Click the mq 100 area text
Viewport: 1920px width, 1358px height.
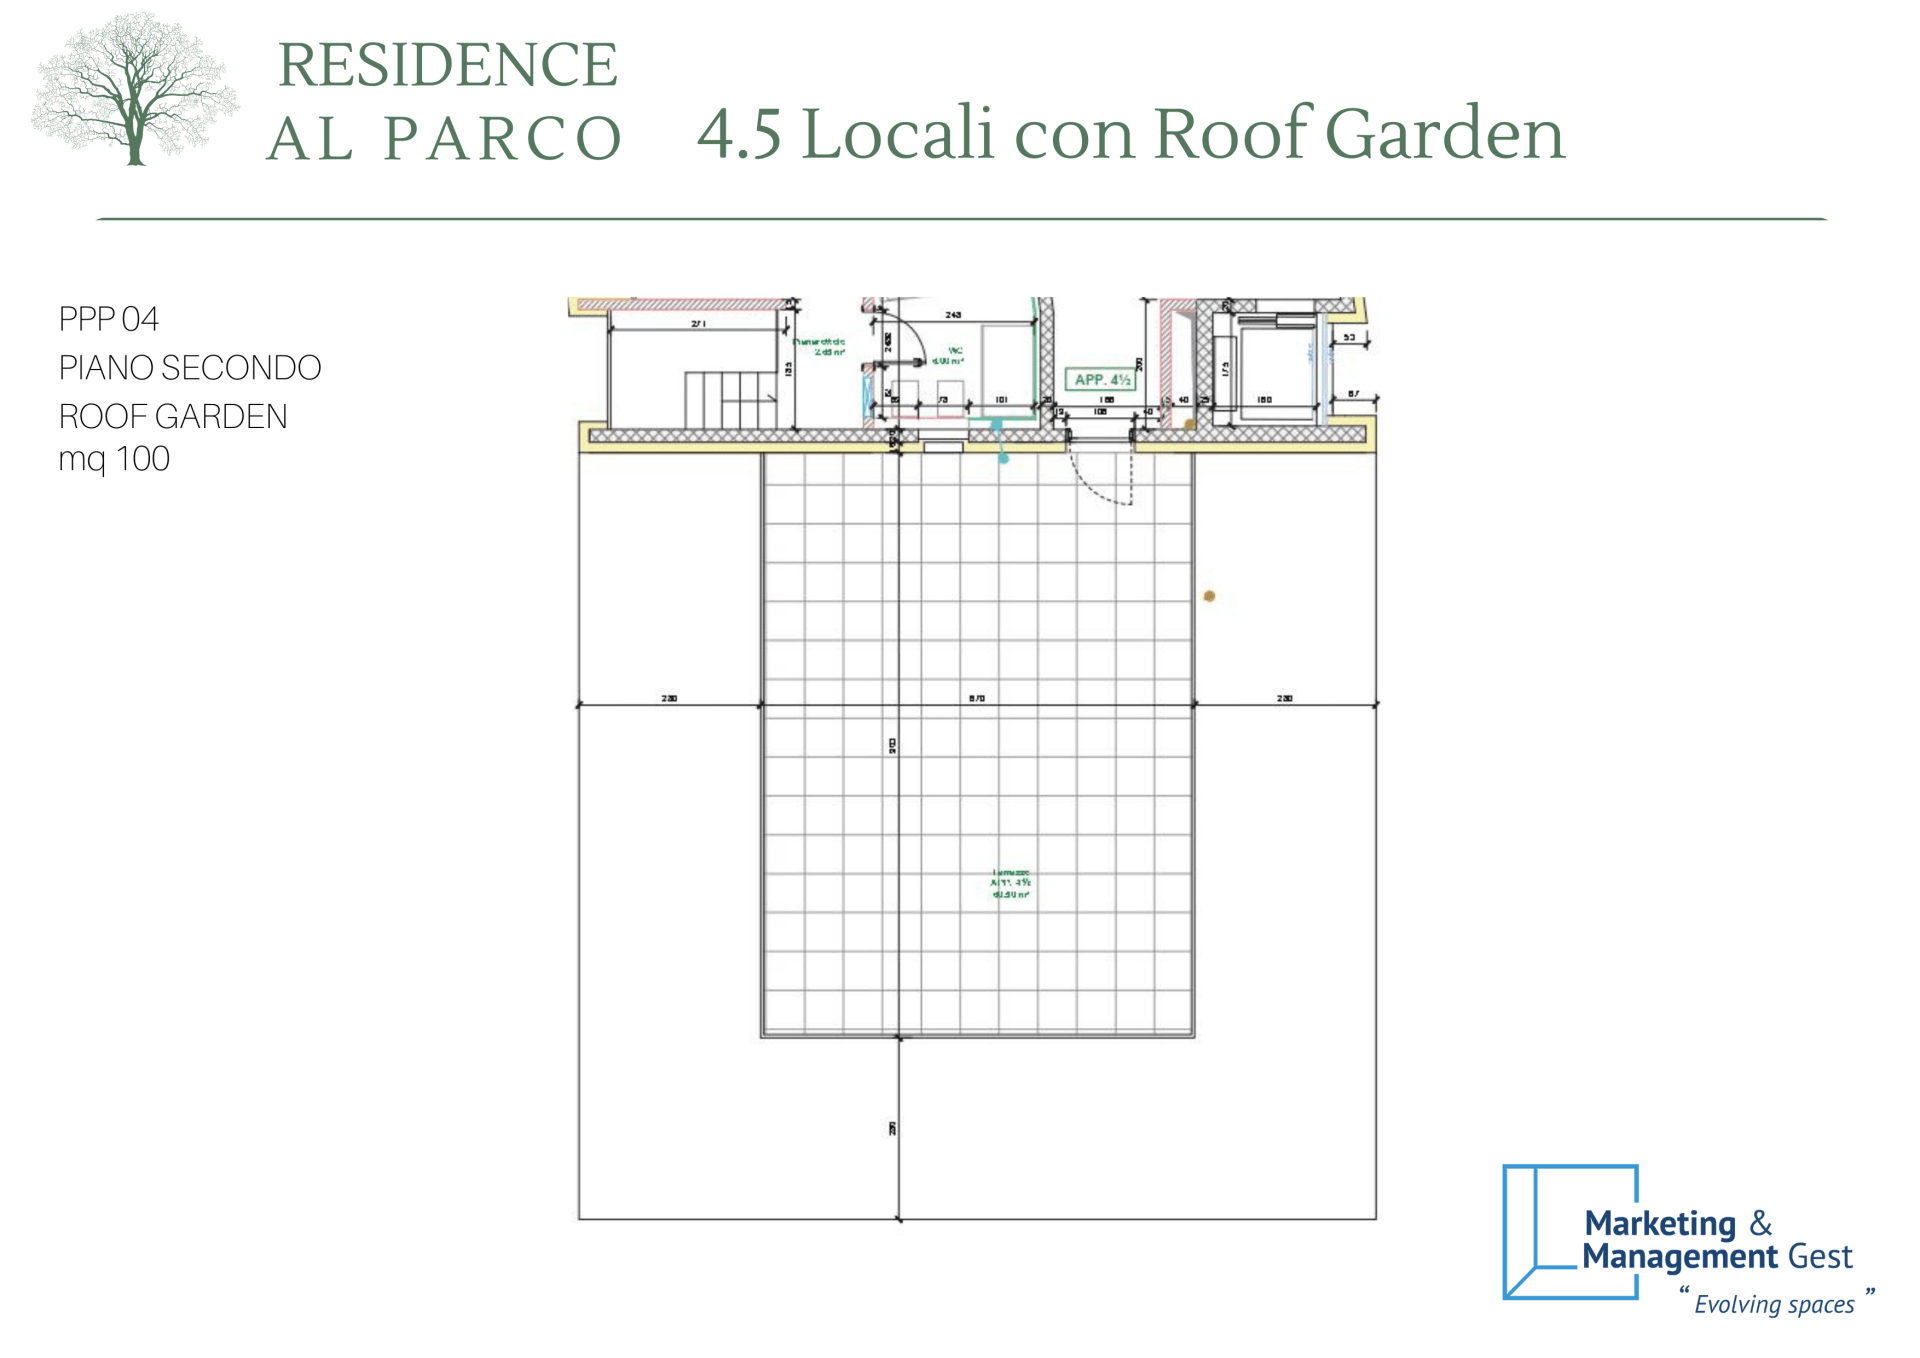tap(114, 459)
